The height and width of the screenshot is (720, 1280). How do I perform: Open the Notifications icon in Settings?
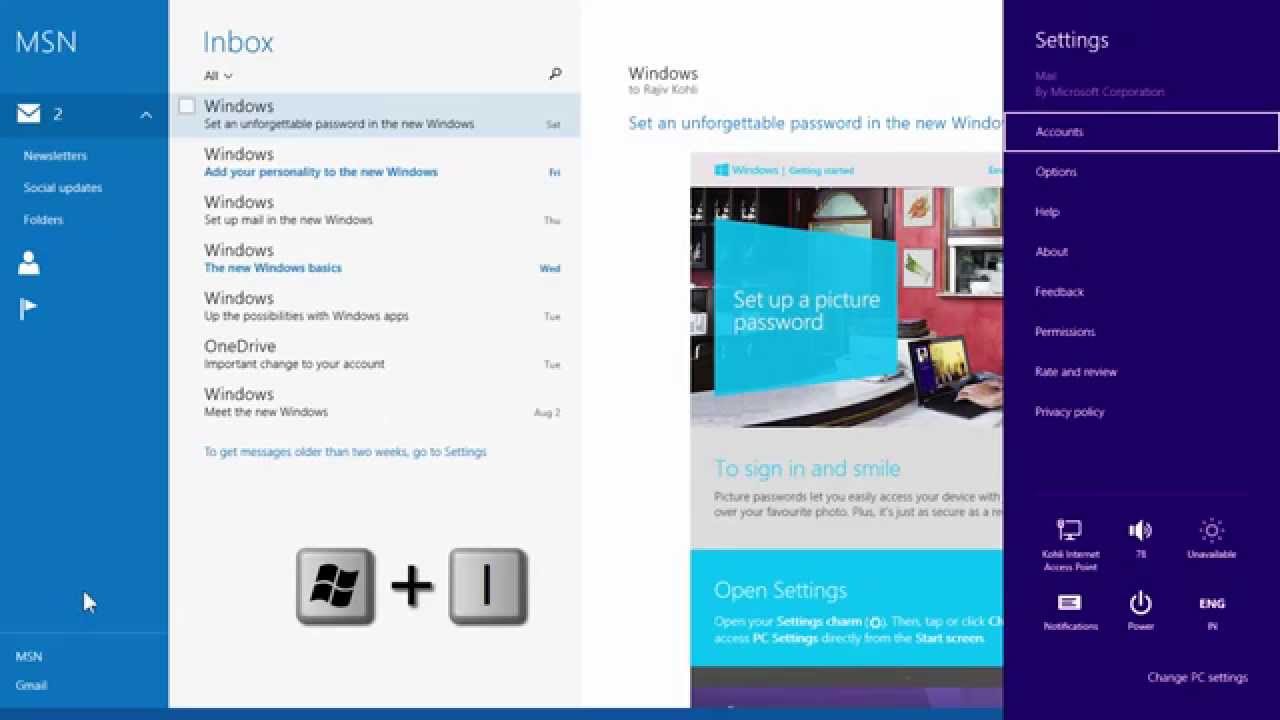(x=1070, y=603)
